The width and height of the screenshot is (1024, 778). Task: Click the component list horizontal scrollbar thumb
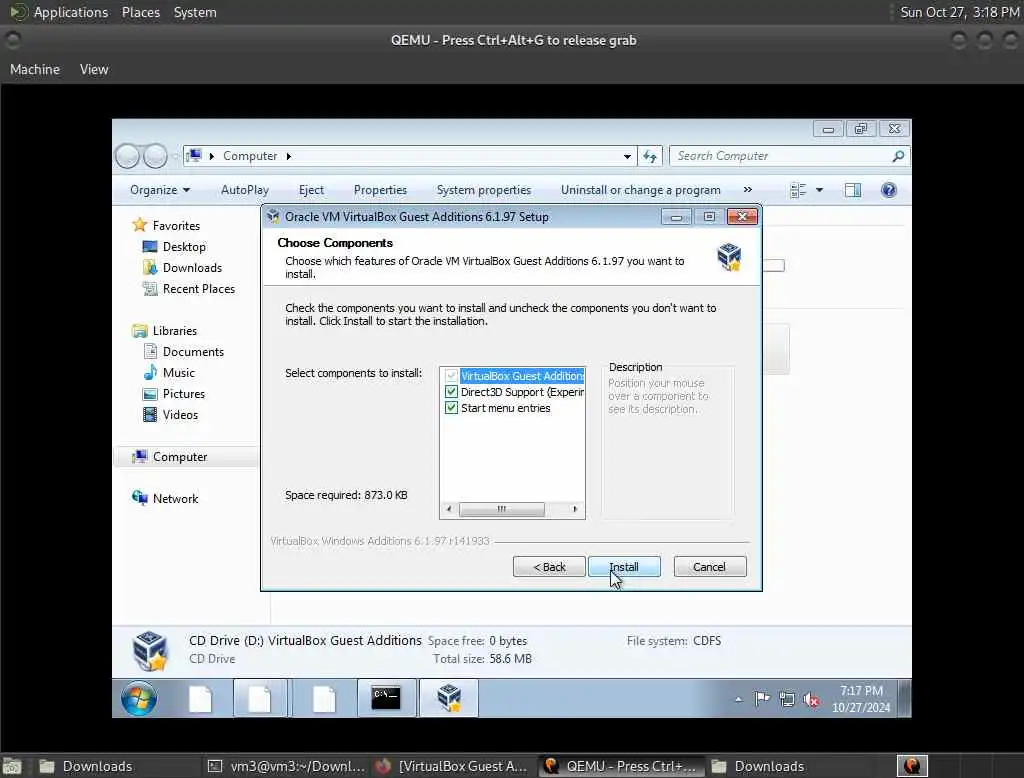502,509
